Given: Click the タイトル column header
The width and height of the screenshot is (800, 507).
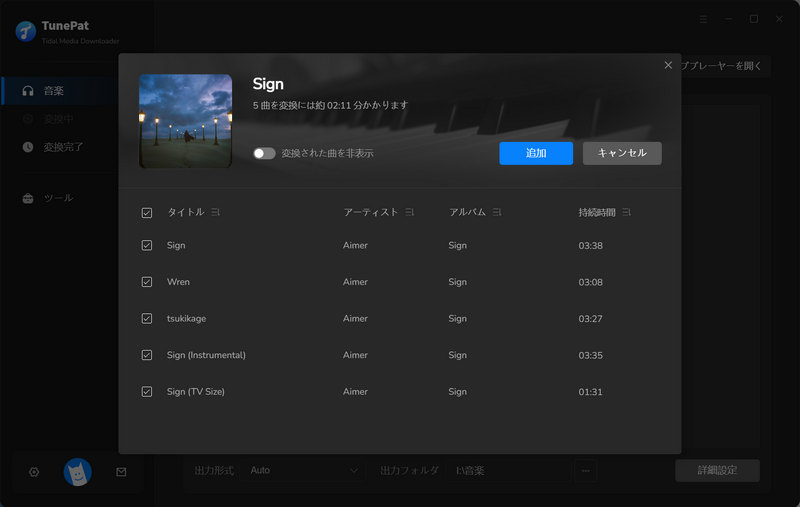Looking at the screenshot, I should [186, 212].
